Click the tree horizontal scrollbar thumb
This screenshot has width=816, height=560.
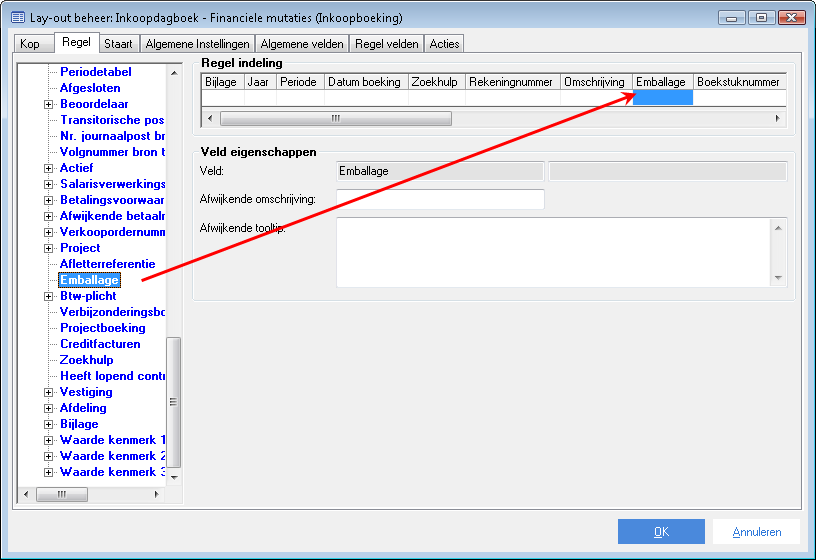point(61,494)
